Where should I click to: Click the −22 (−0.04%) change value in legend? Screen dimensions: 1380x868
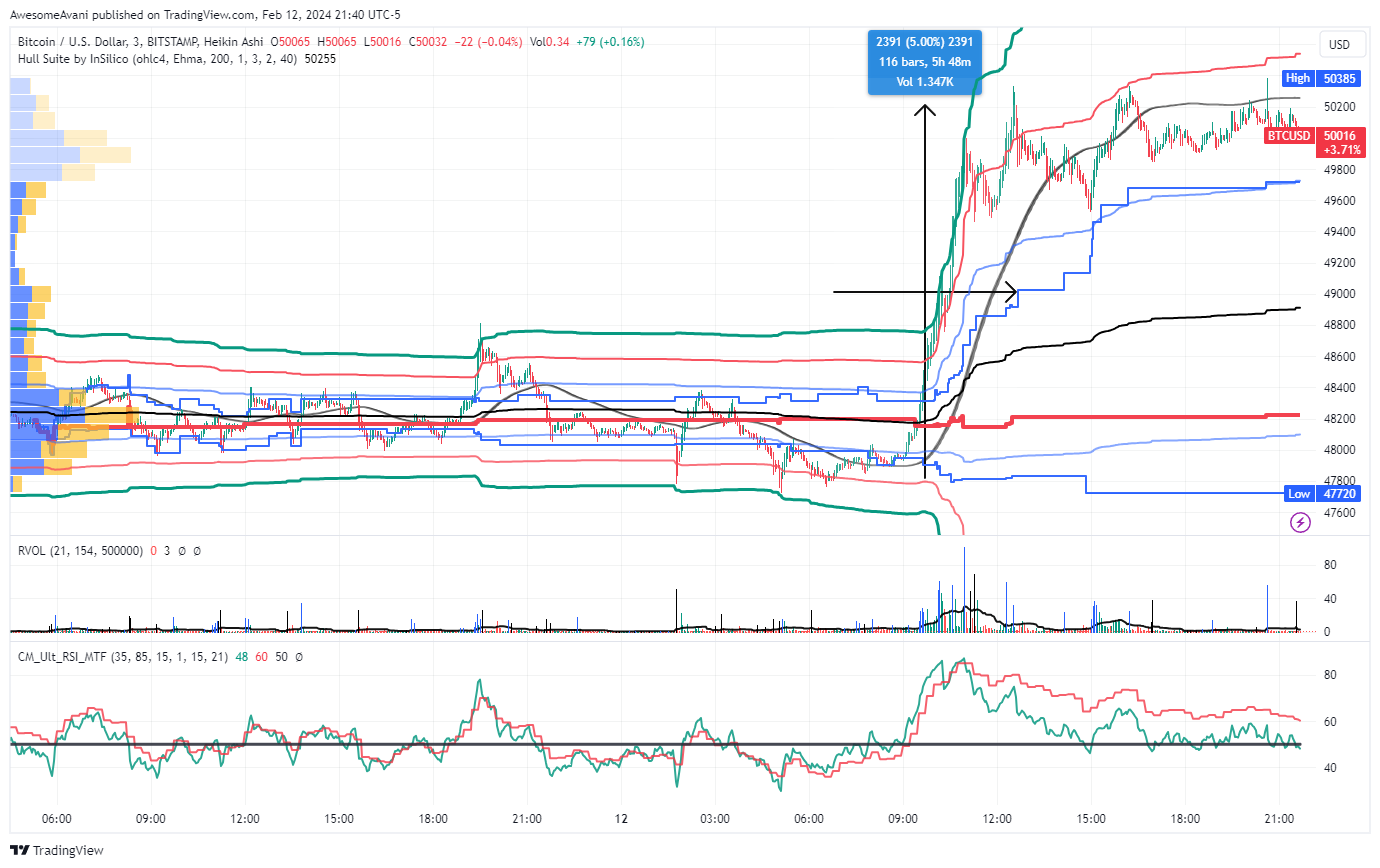(490, 42)
